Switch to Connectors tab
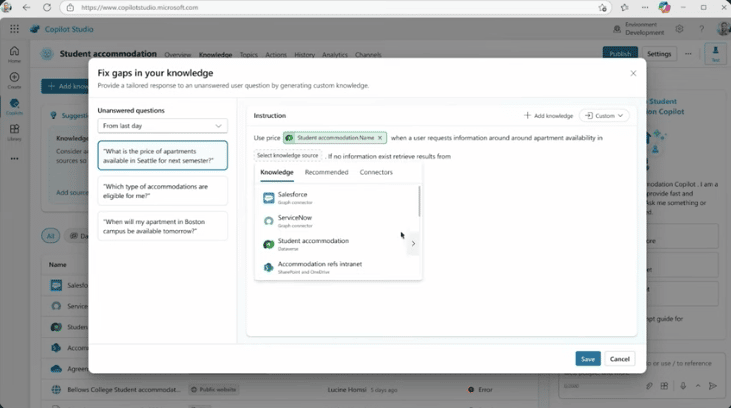The image size is (731, 408). [376, 173]
